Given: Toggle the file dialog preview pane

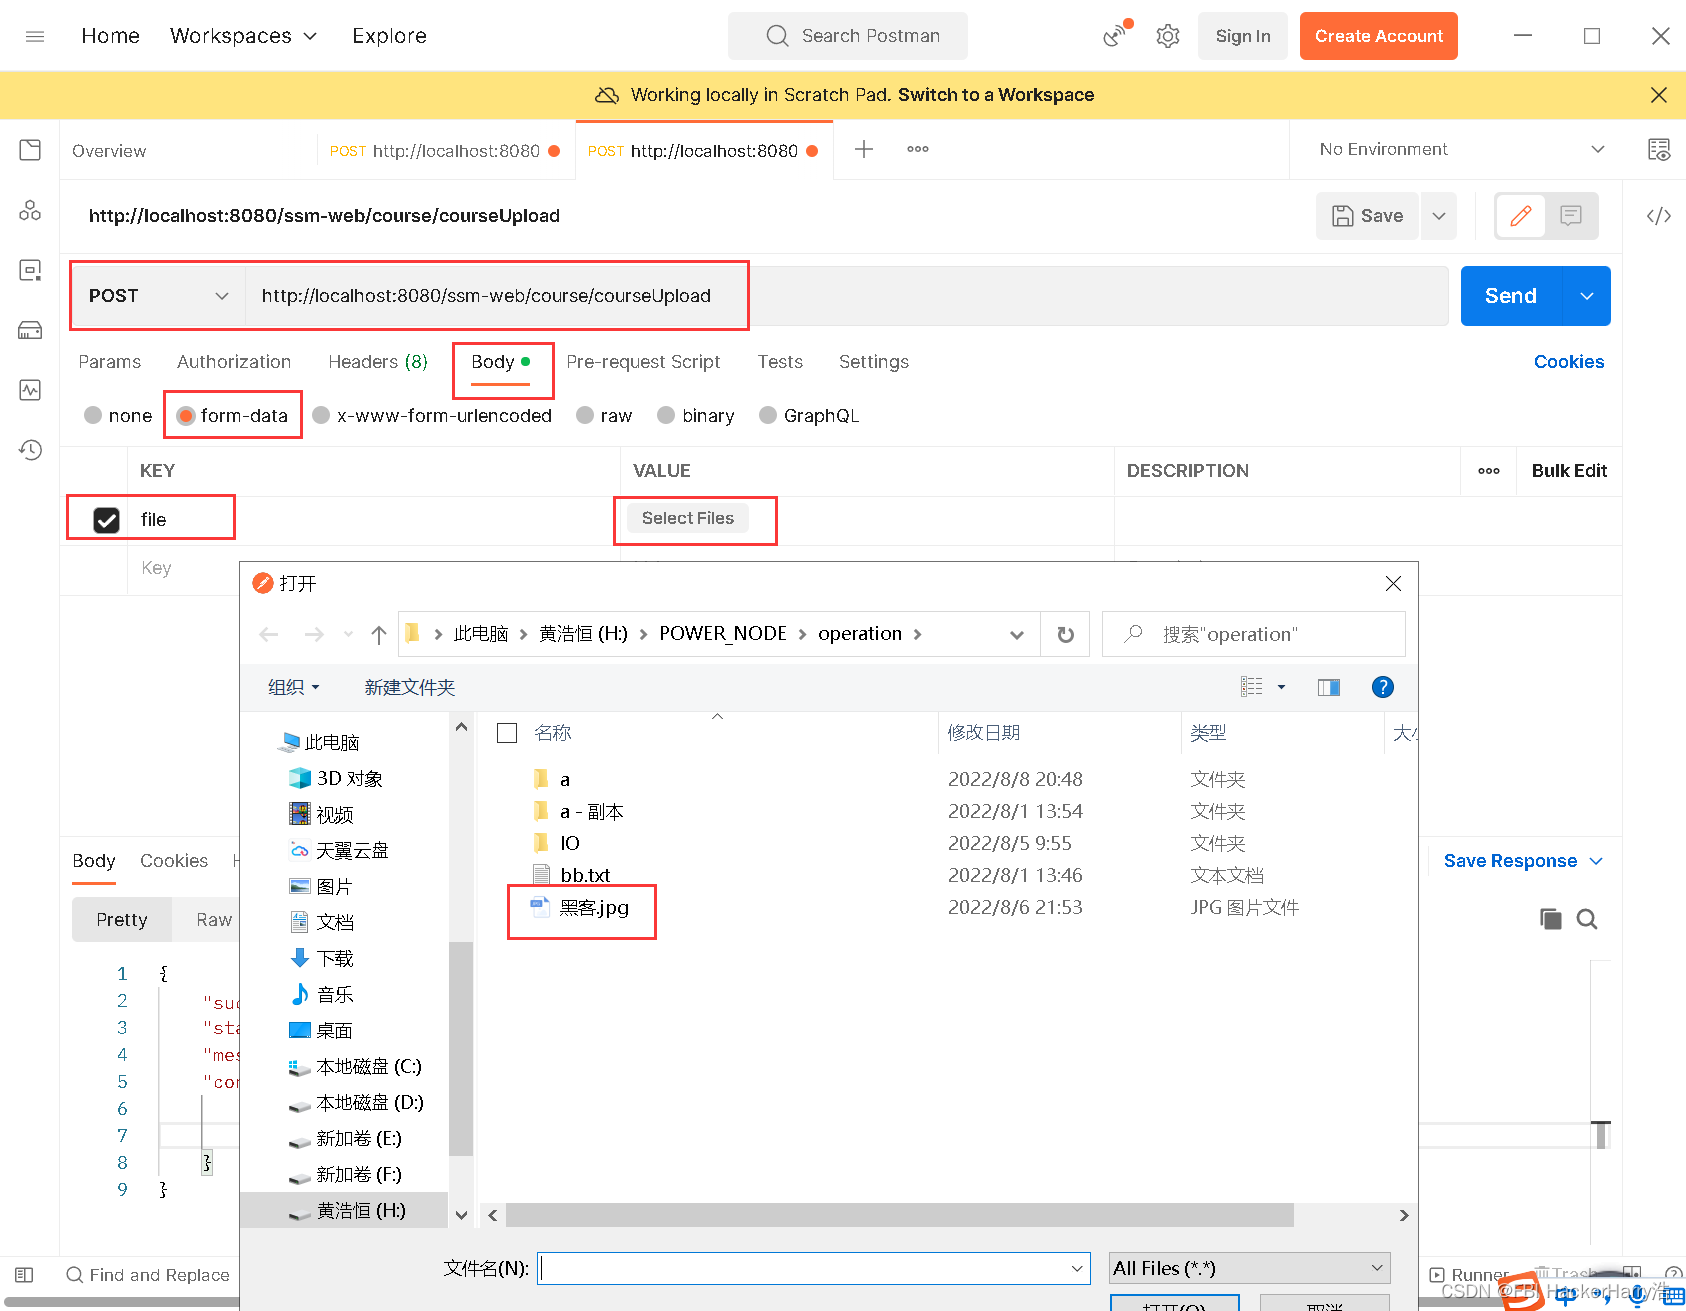Looking at the screenshot, I should coord(1329,687).
